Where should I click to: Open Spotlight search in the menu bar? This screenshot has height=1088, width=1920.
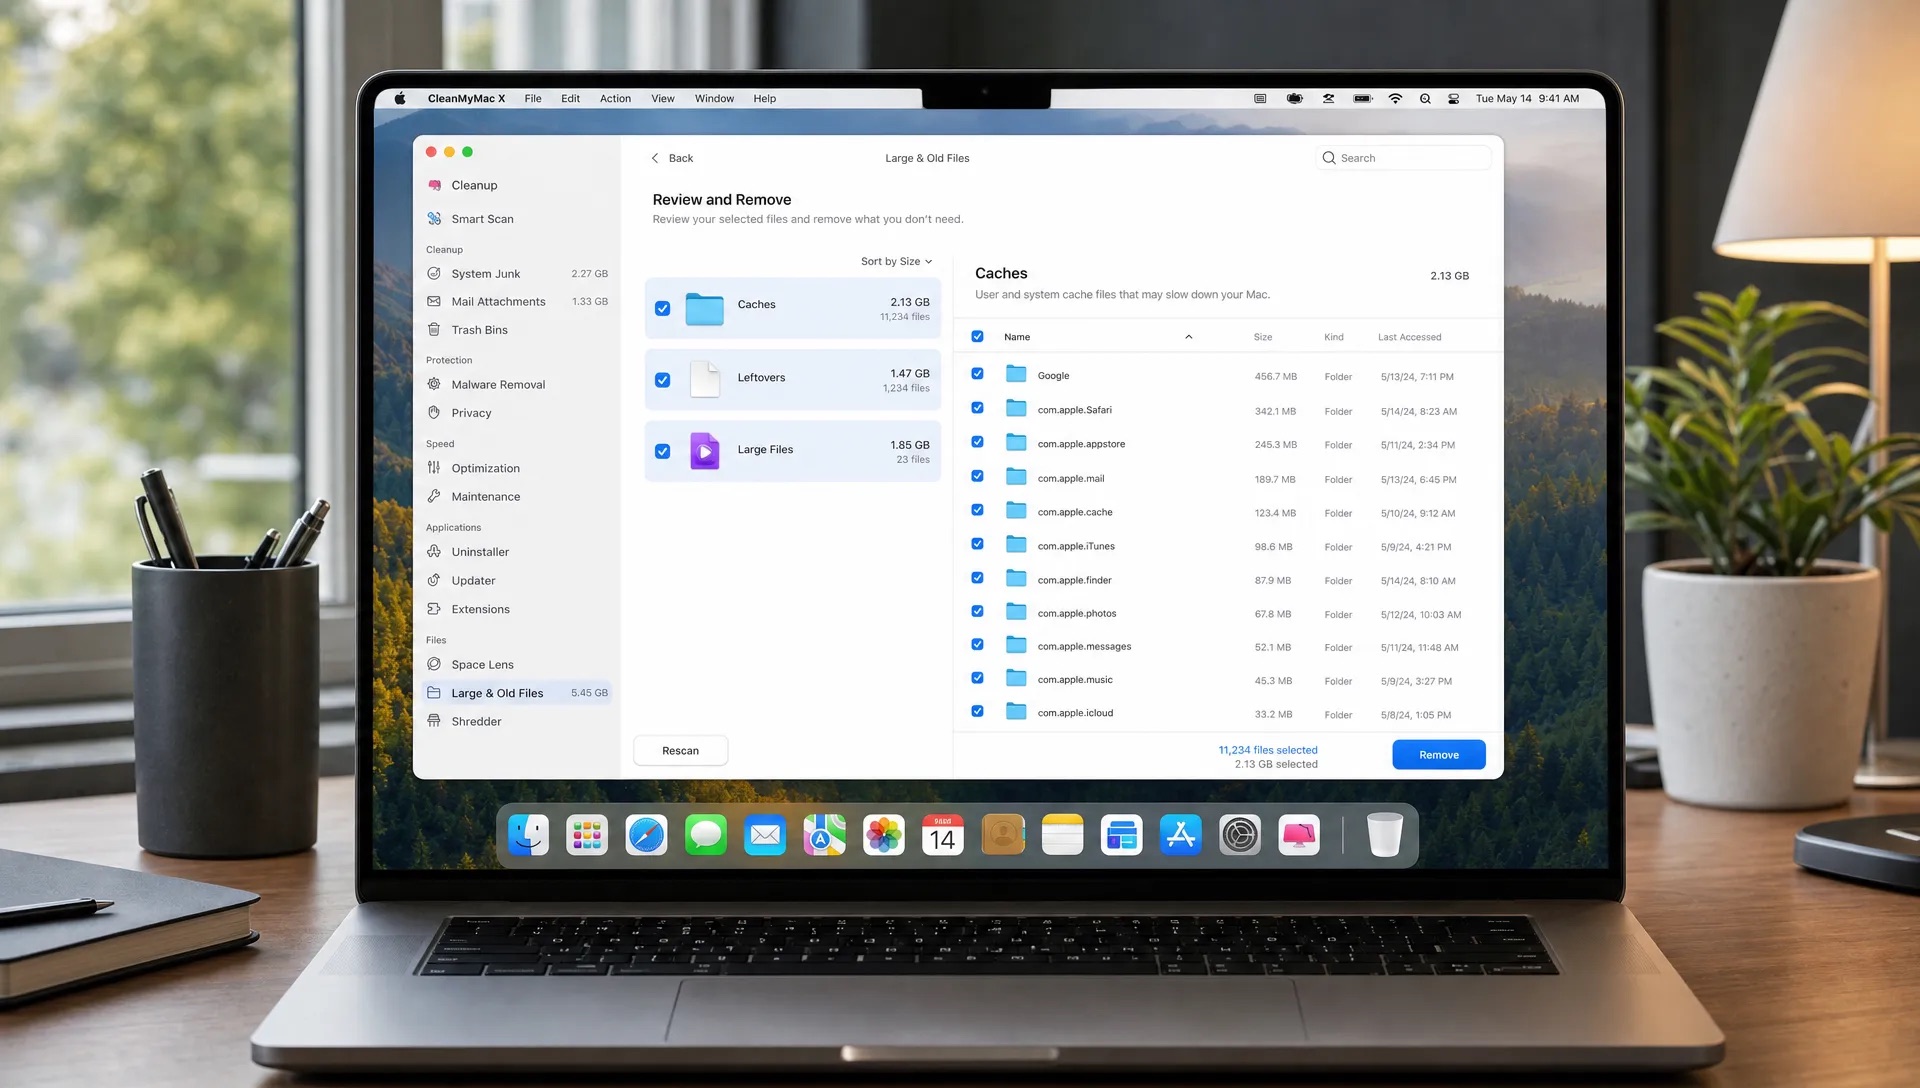1425,99
